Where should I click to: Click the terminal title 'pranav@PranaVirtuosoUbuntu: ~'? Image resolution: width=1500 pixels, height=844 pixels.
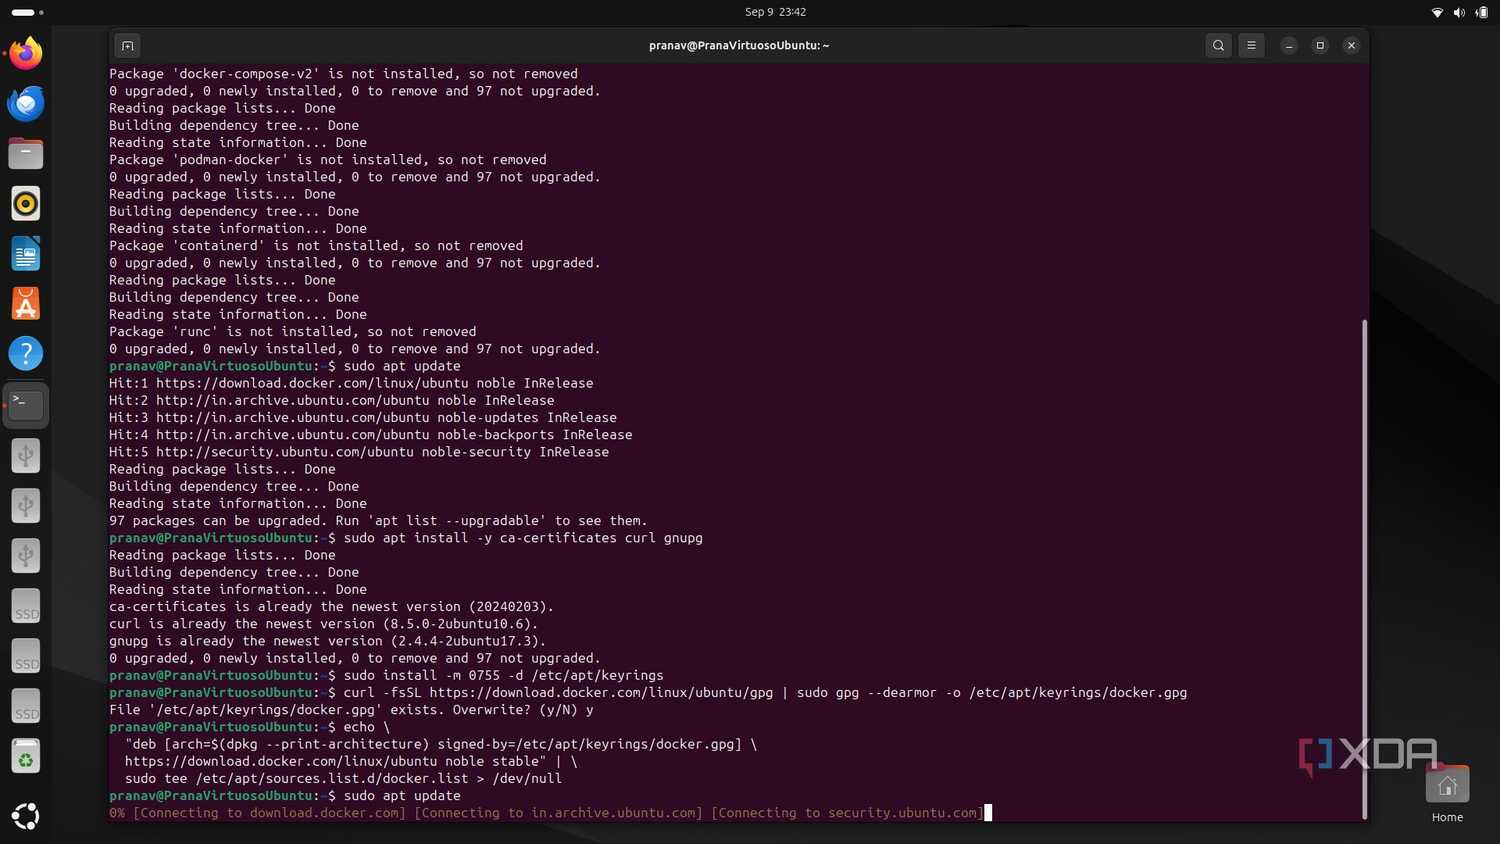click(x=739, y=46)
